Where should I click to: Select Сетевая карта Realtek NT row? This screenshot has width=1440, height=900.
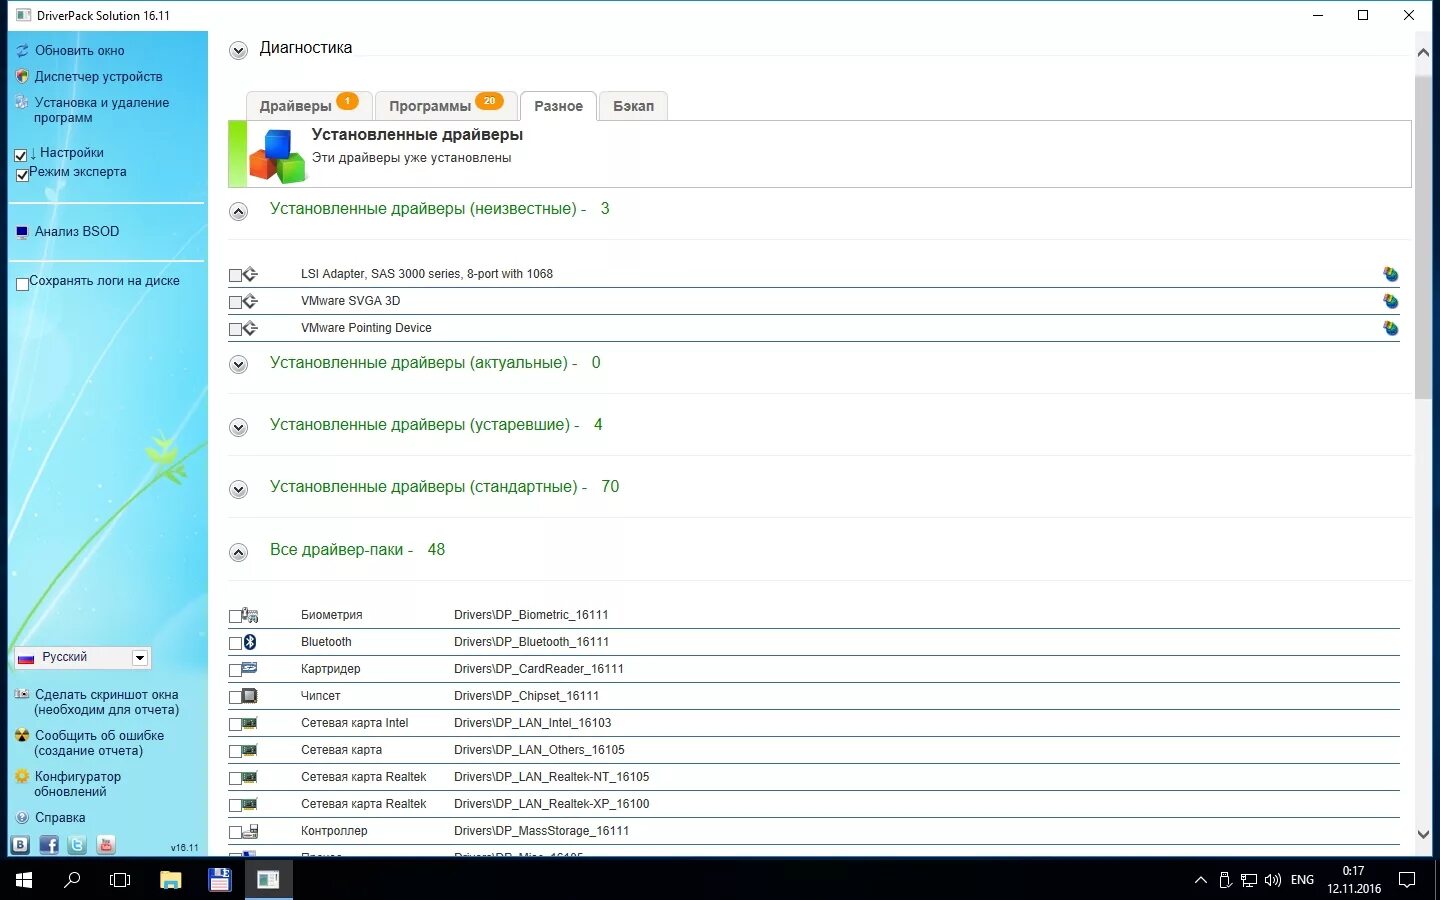coord(814,777)
